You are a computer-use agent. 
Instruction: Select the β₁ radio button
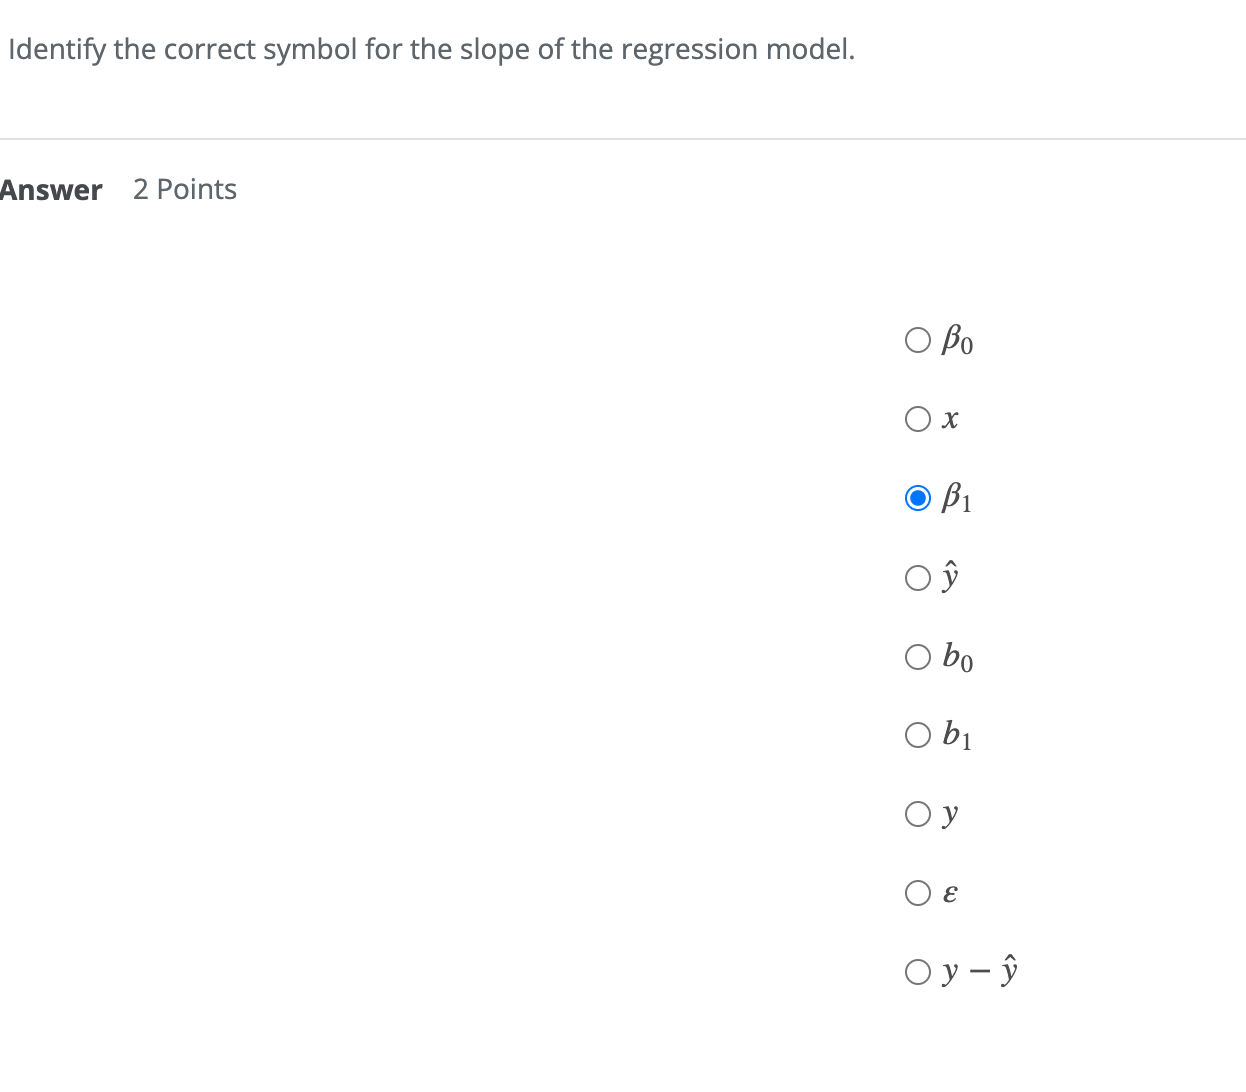click(918, 497)
